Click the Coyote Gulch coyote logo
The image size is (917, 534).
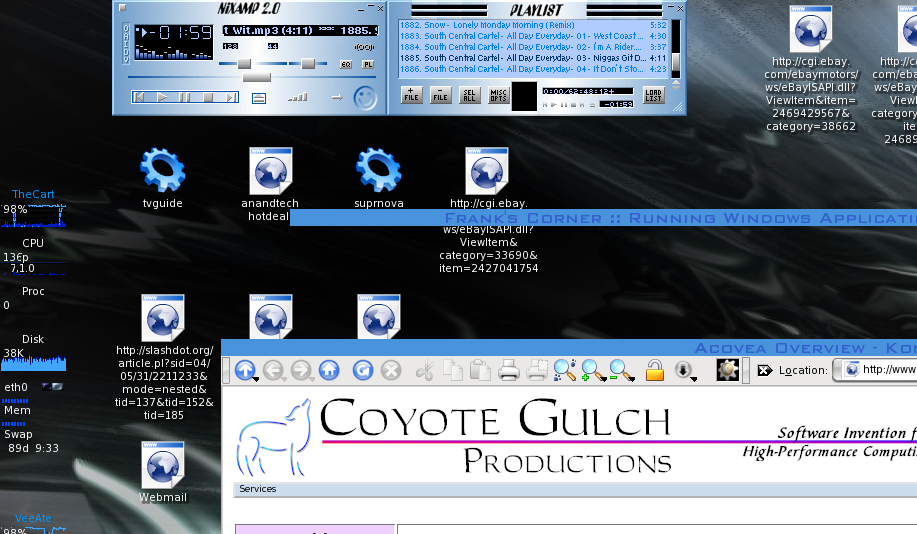(x=274, y=437)
